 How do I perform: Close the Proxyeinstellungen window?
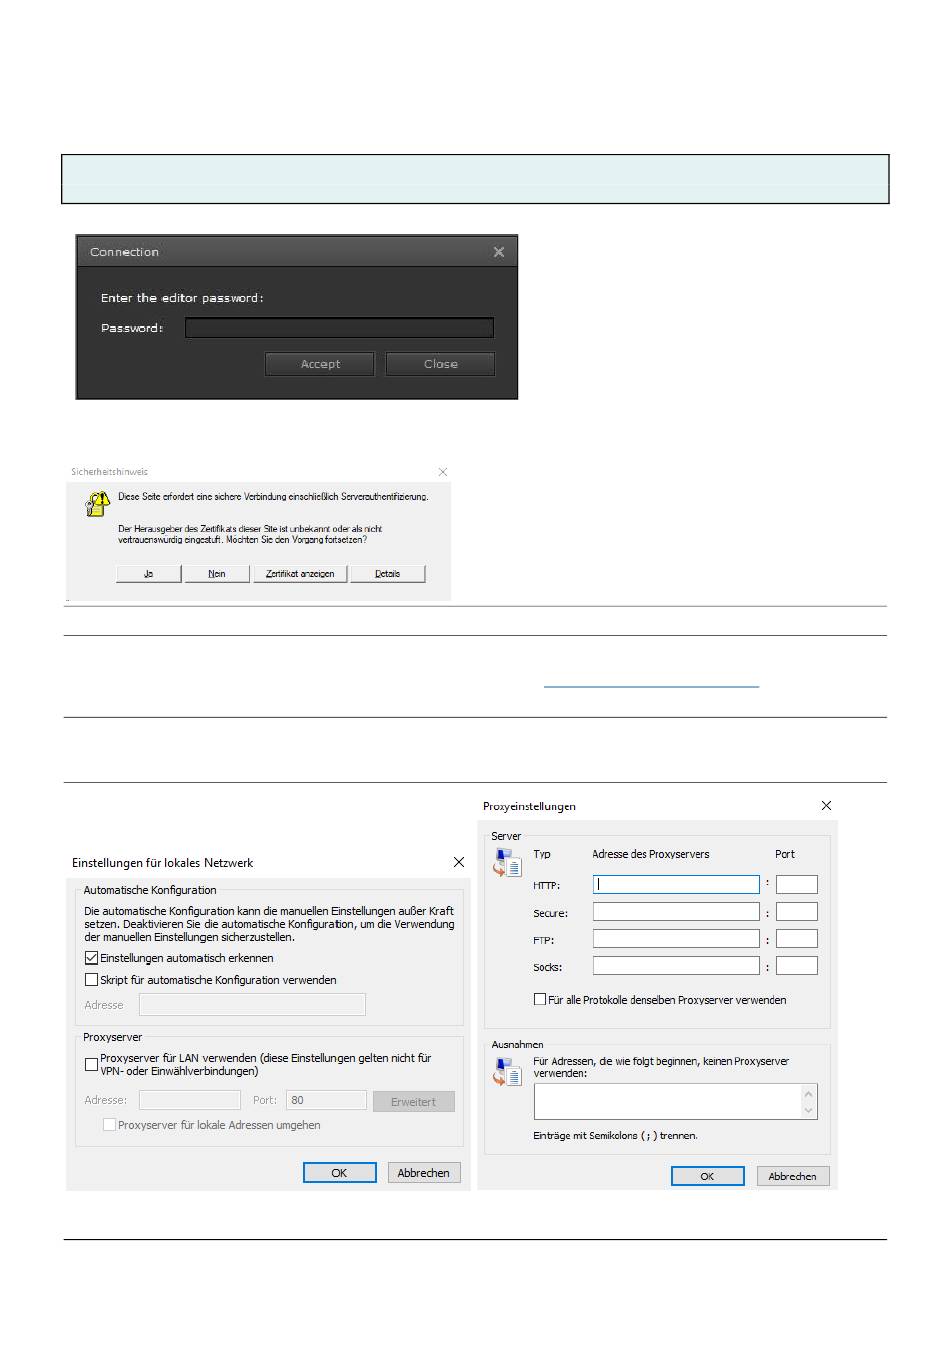click(x=826, y=805)
